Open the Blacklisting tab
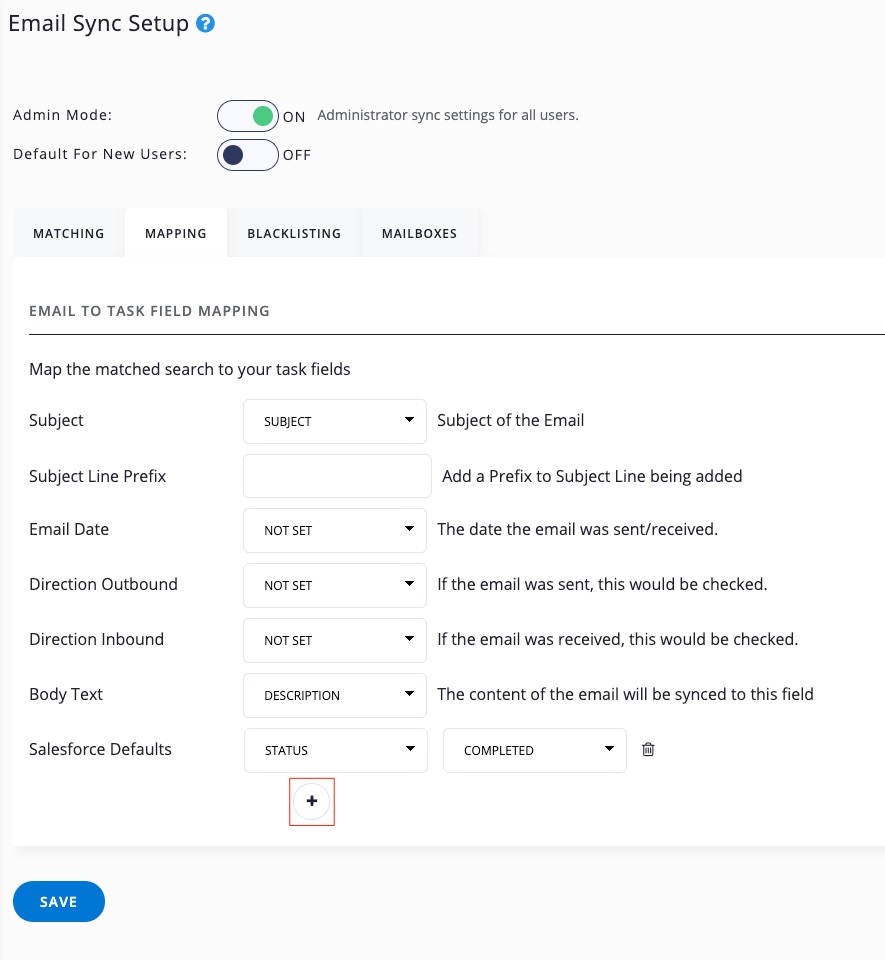The height and width of the screenshot is (960, 885). tap(294, 233)
